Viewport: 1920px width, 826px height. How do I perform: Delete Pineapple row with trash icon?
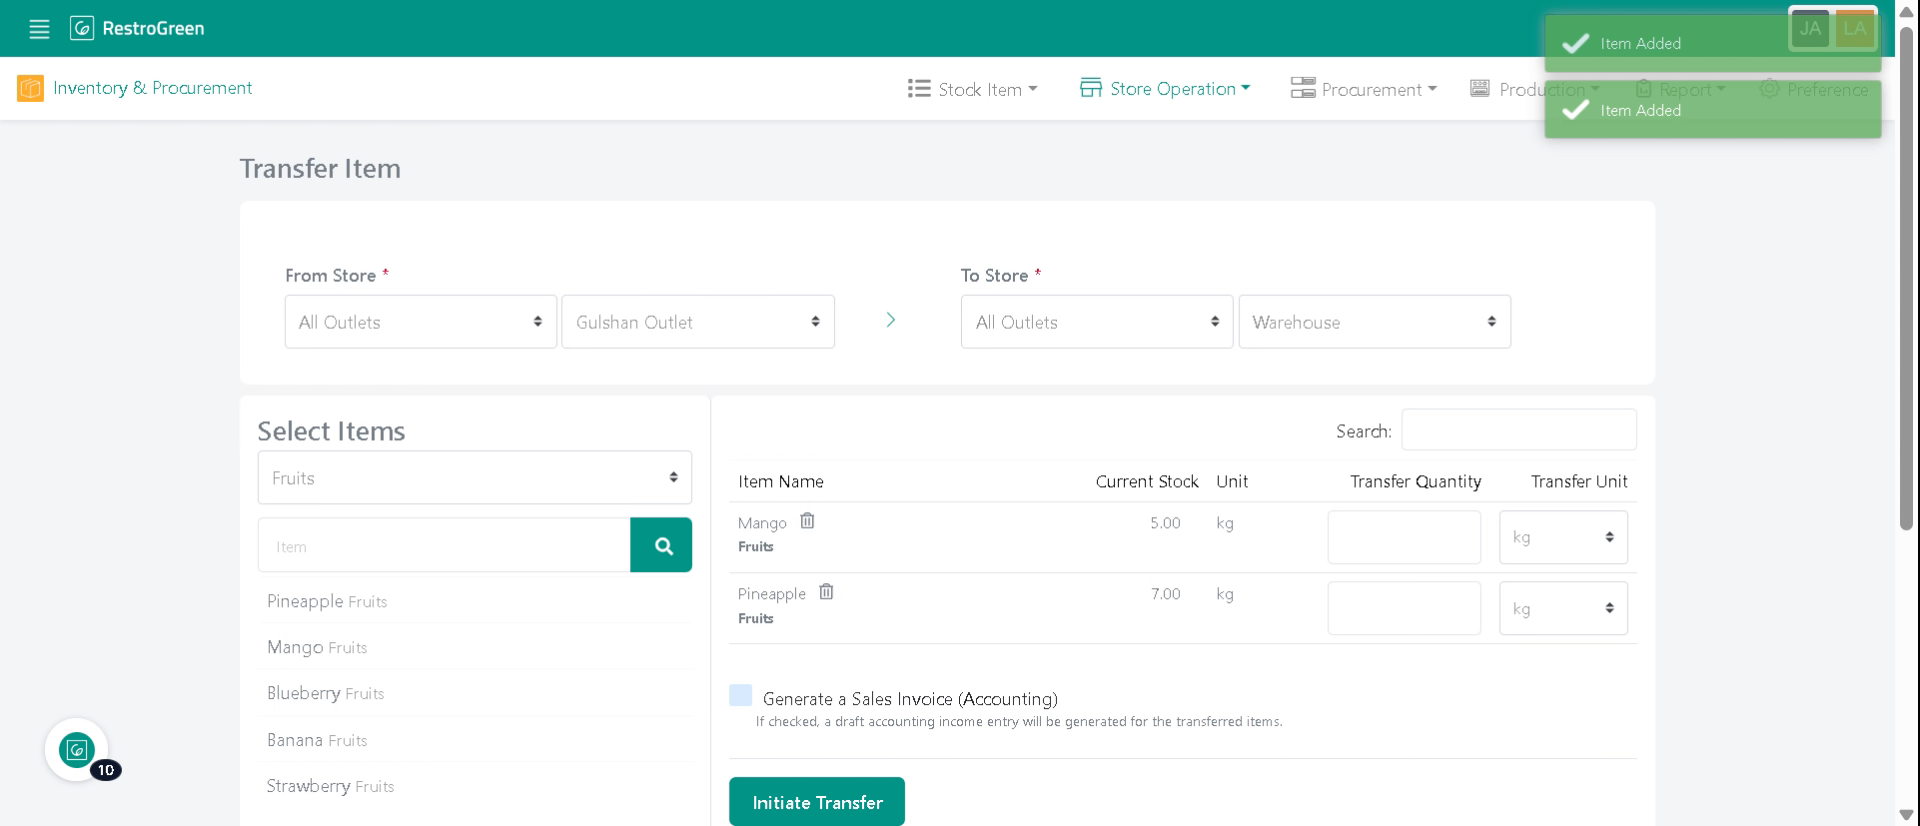pyautogui.click(x=826, y=592)
